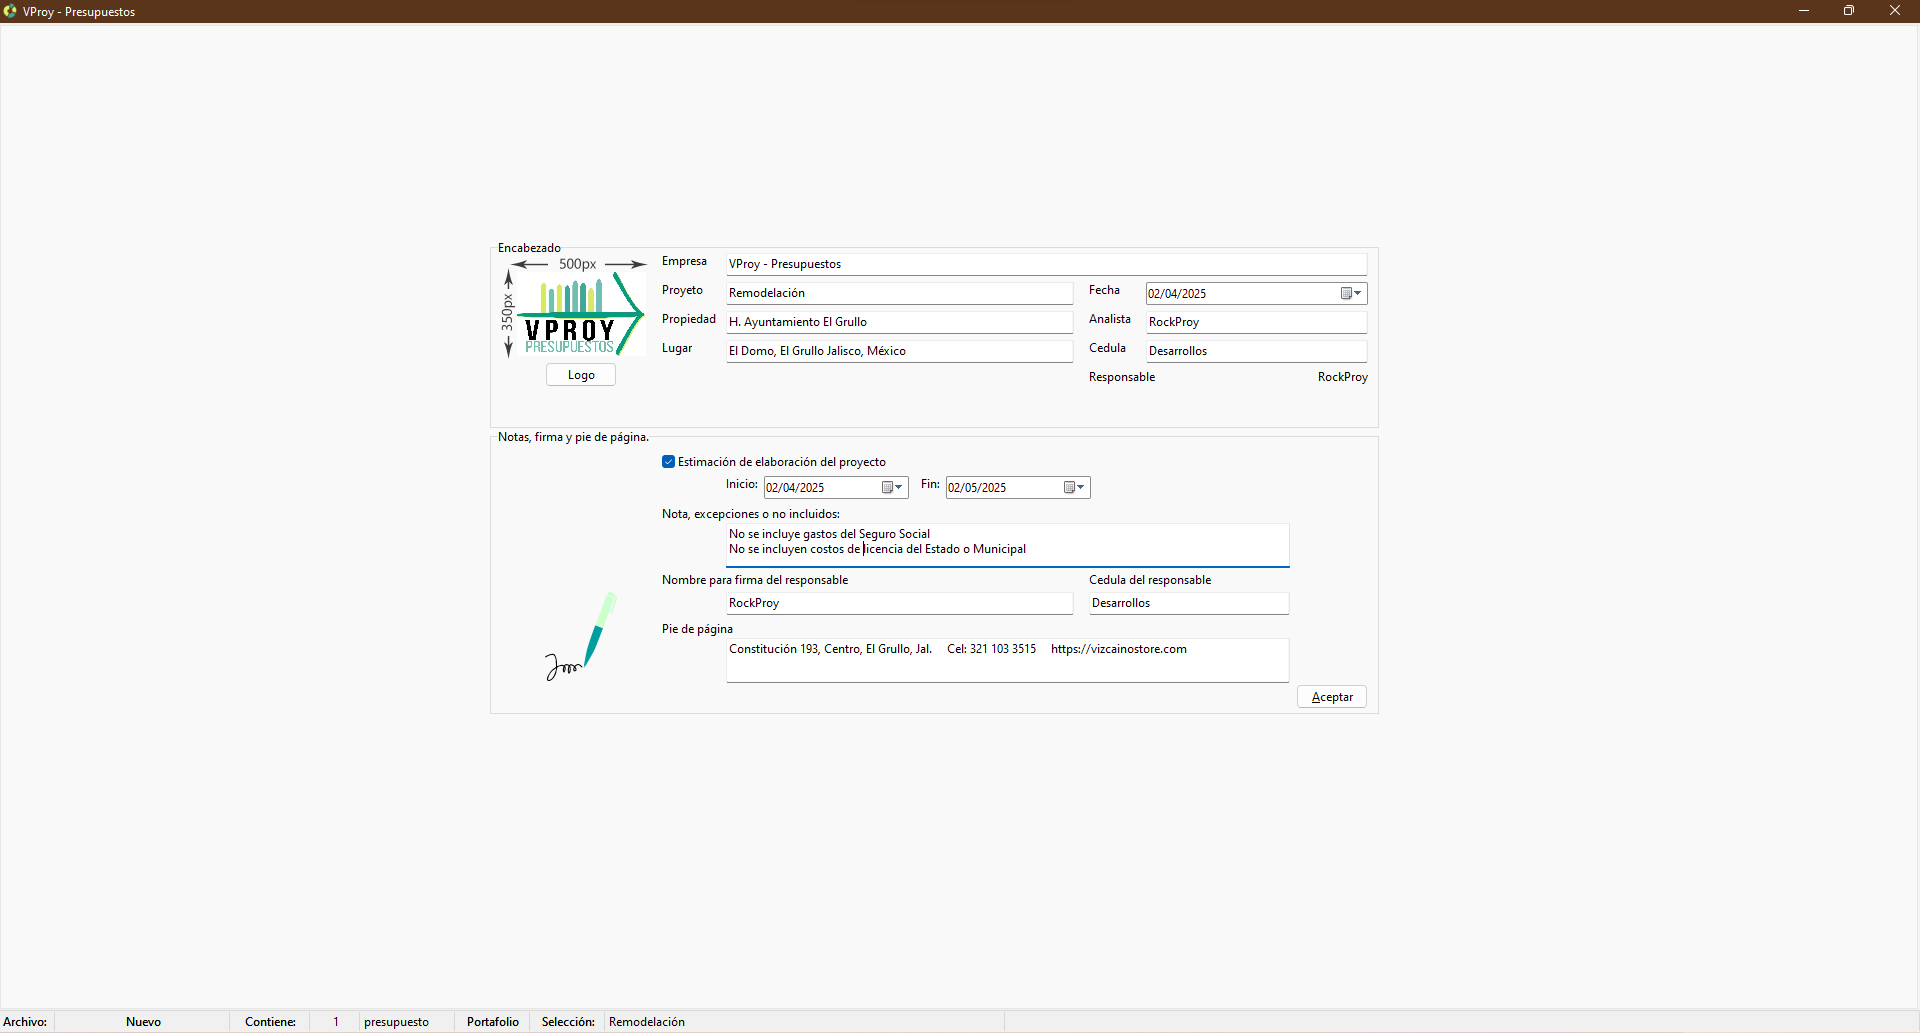1920x1033 pixels.
Task: Click the Empresa text field
Action: 1045,264
